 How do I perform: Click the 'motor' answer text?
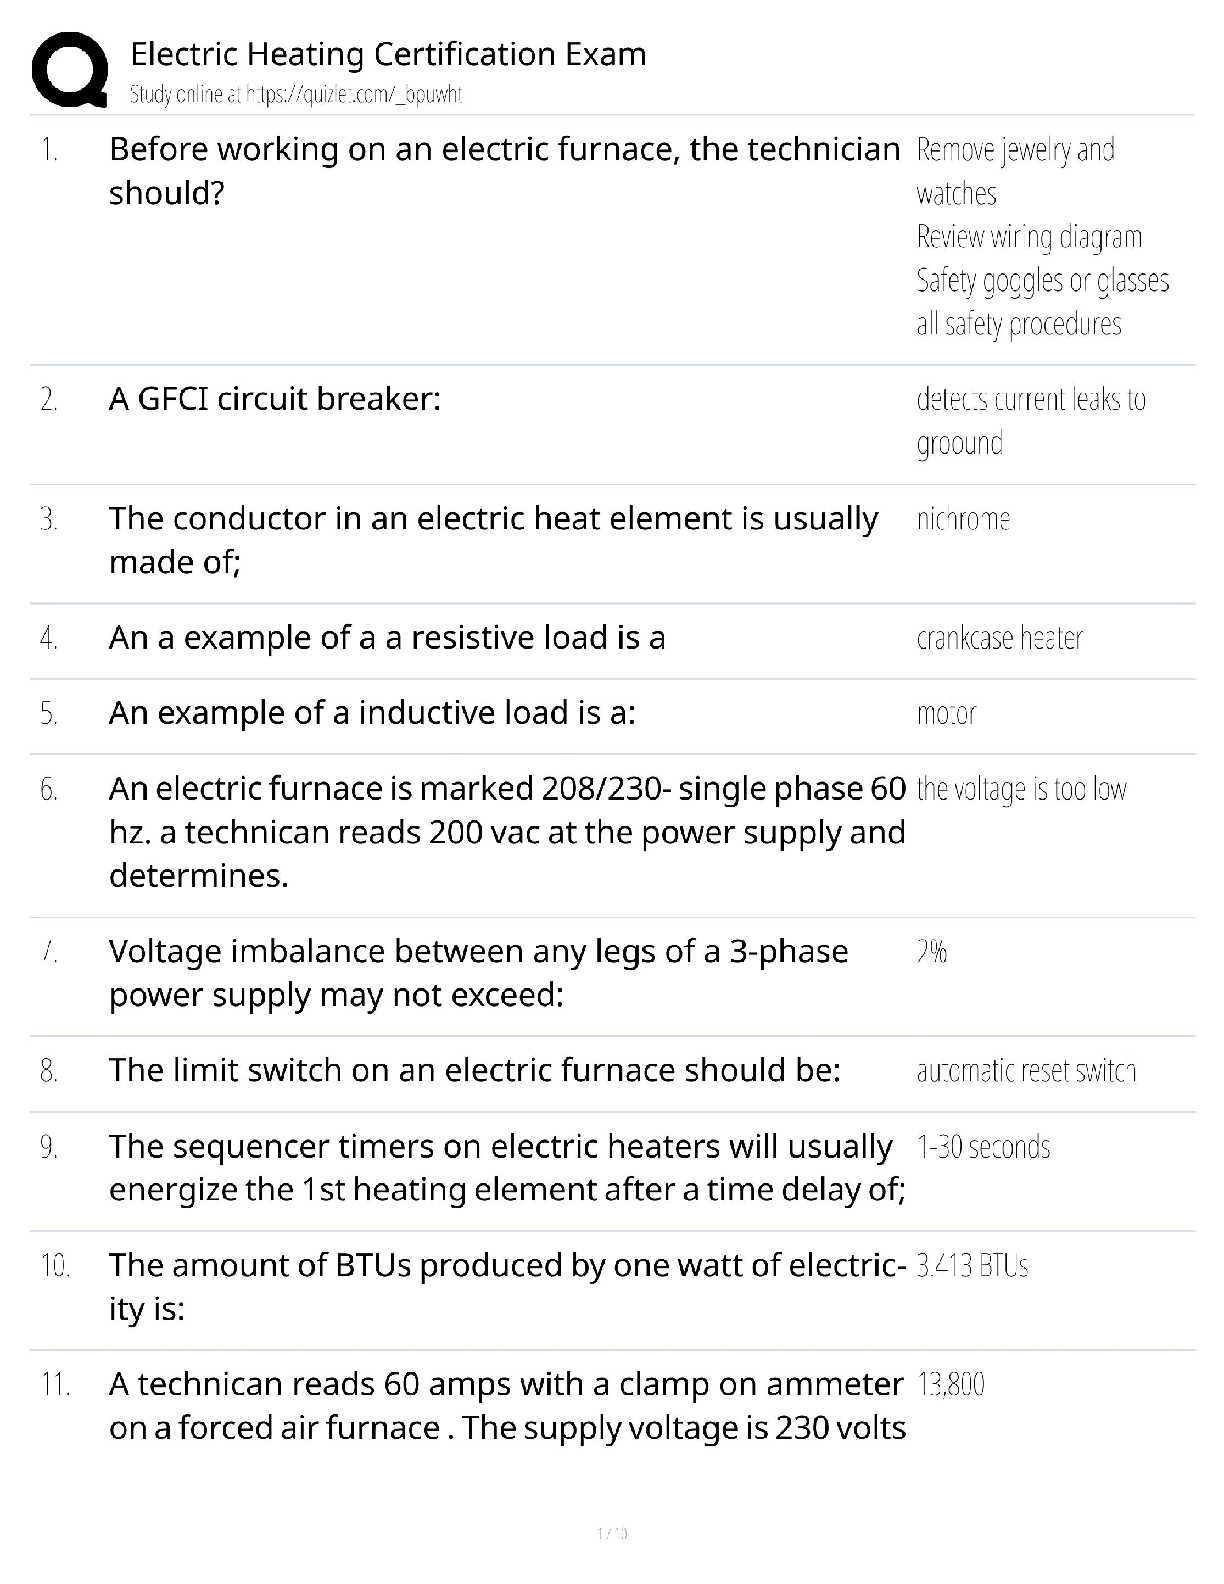(x=946, y=714)
